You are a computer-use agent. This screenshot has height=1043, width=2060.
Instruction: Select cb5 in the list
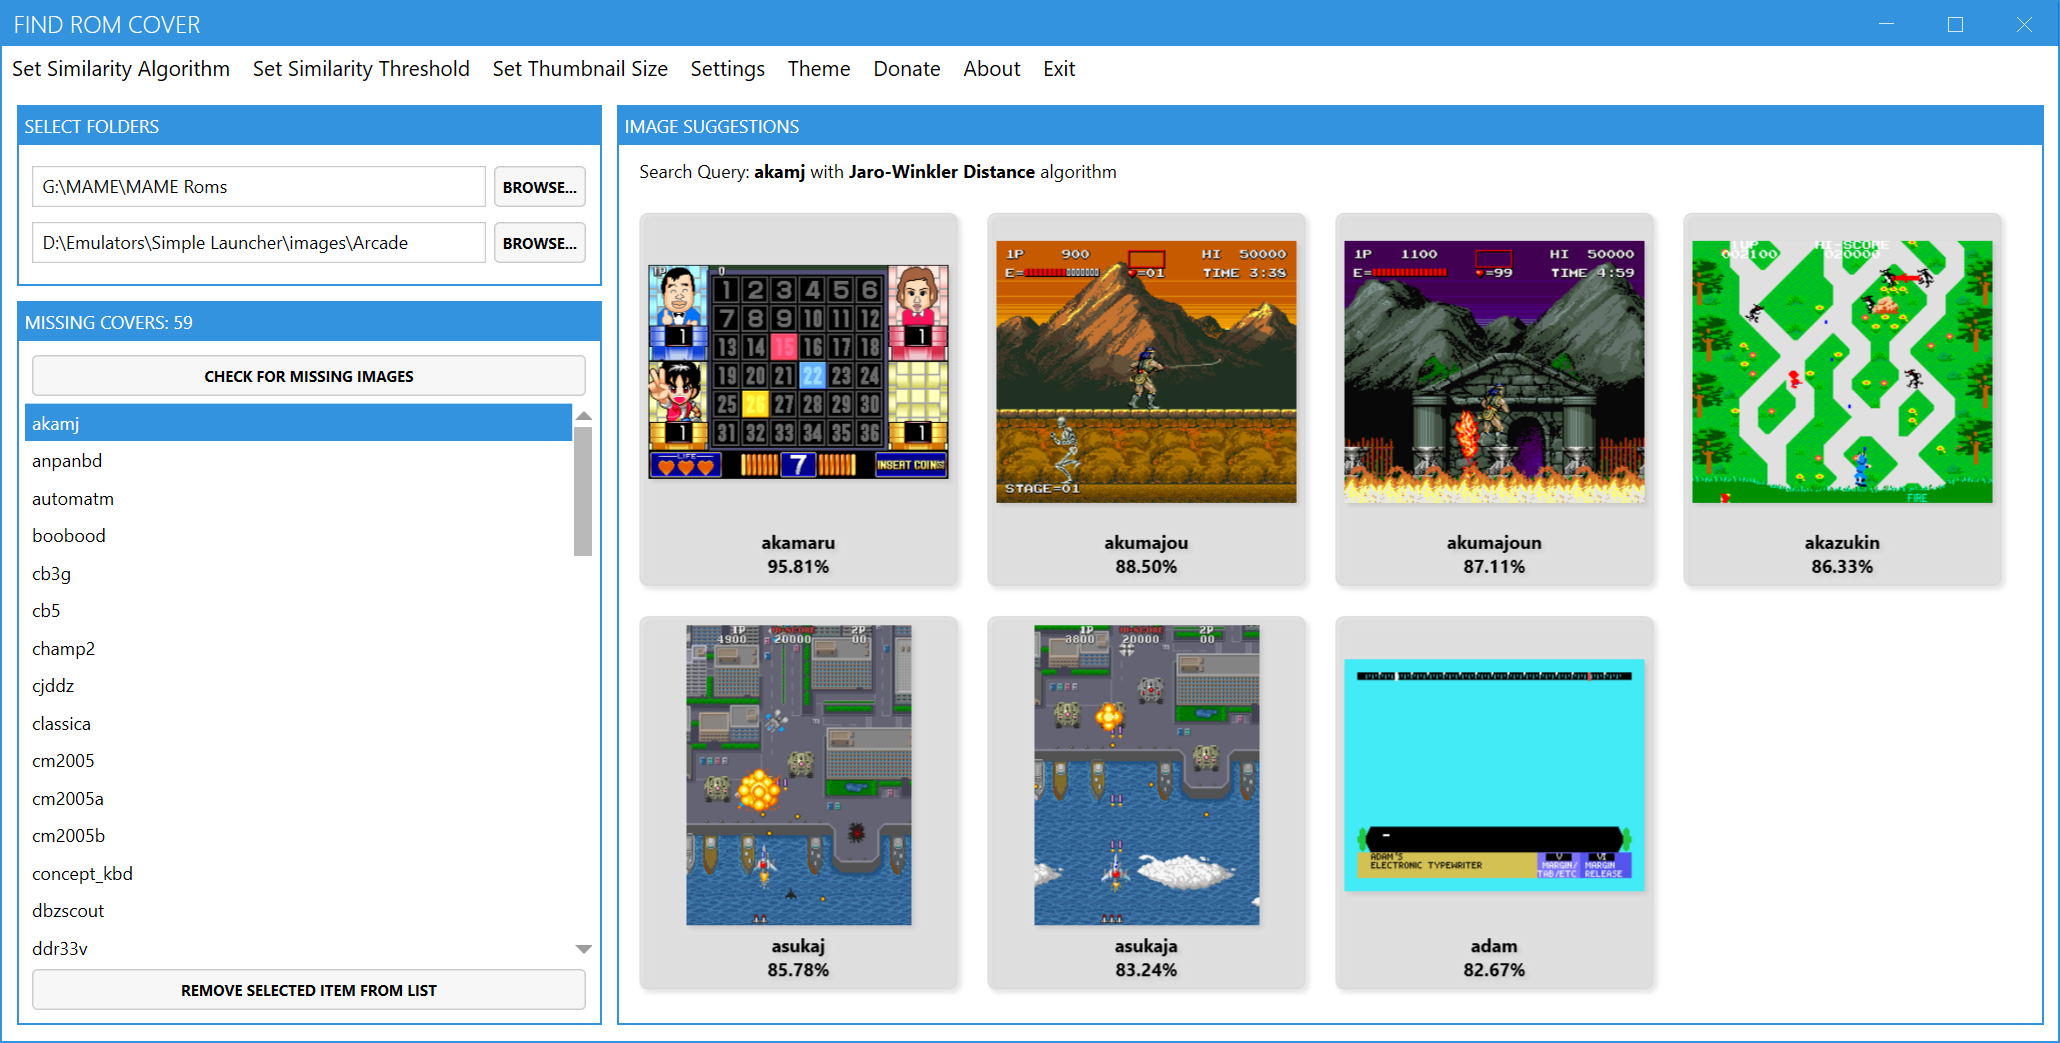(x=298, y=611)
